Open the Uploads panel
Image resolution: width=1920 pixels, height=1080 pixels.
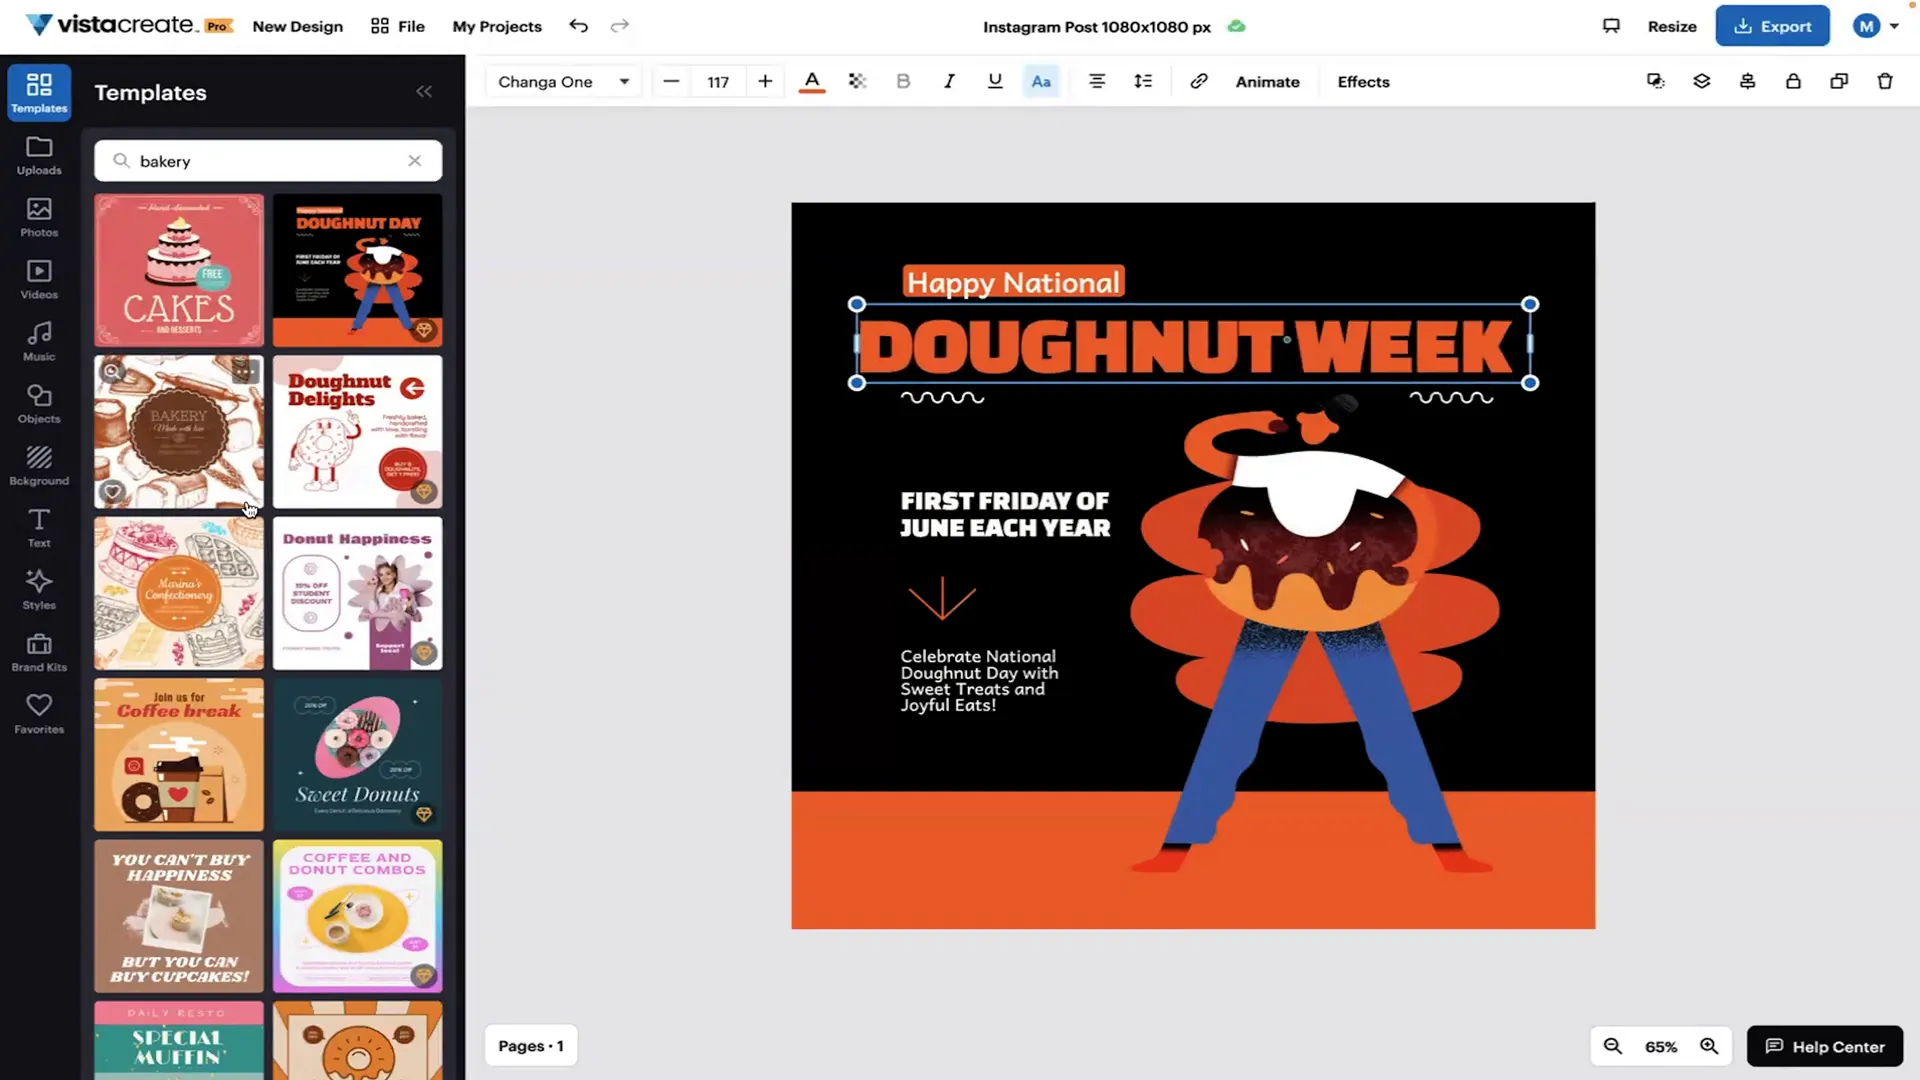coord(39,156)
